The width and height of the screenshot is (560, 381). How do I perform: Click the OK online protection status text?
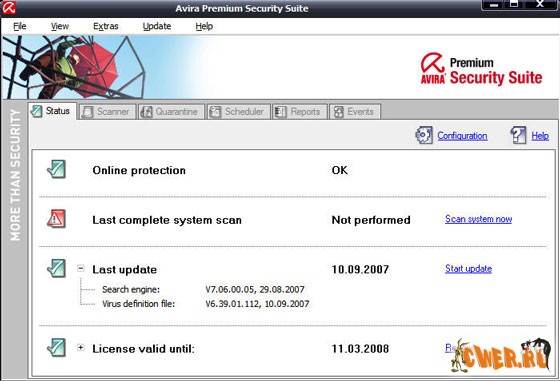(340, 170)
